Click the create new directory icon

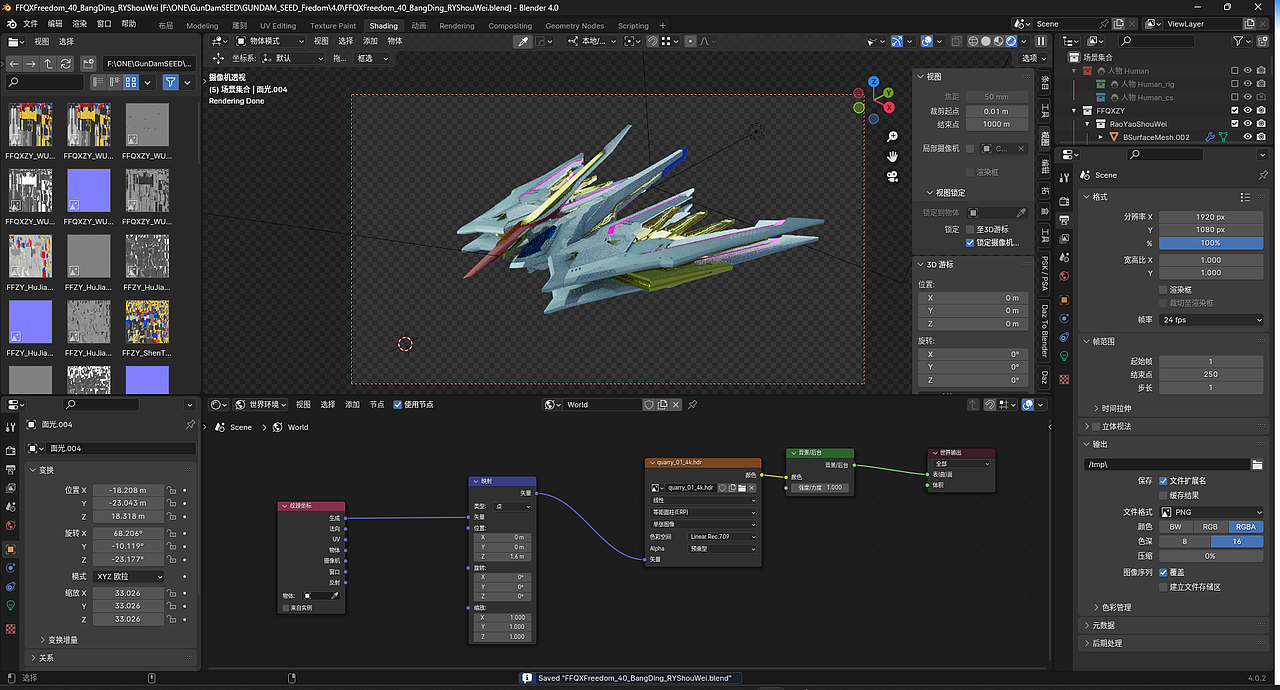(x=88, y=63)
